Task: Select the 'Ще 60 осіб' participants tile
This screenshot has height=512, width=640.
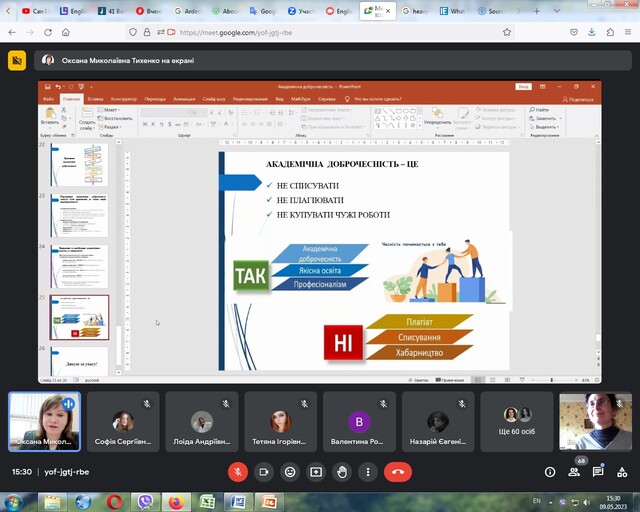Action: point(517,421)
